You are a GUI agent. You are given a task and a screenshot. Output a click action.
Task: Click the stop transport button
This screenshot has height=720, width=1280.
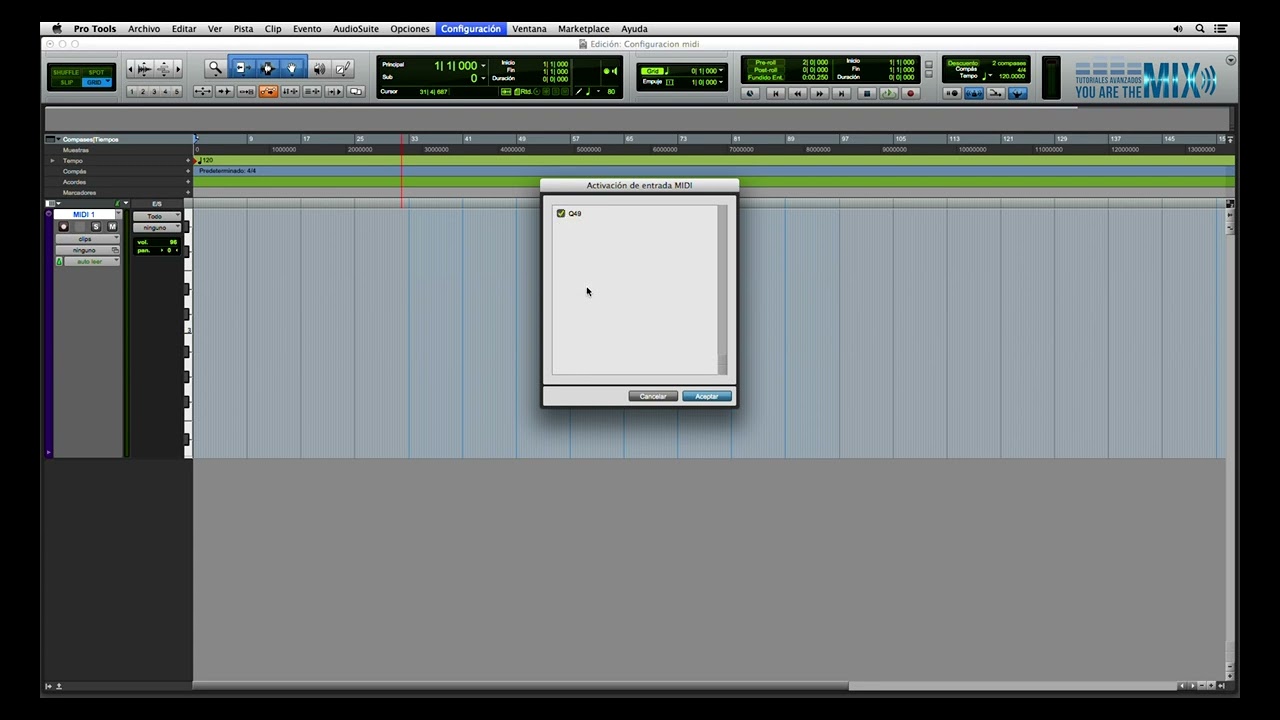coord(867,93)
